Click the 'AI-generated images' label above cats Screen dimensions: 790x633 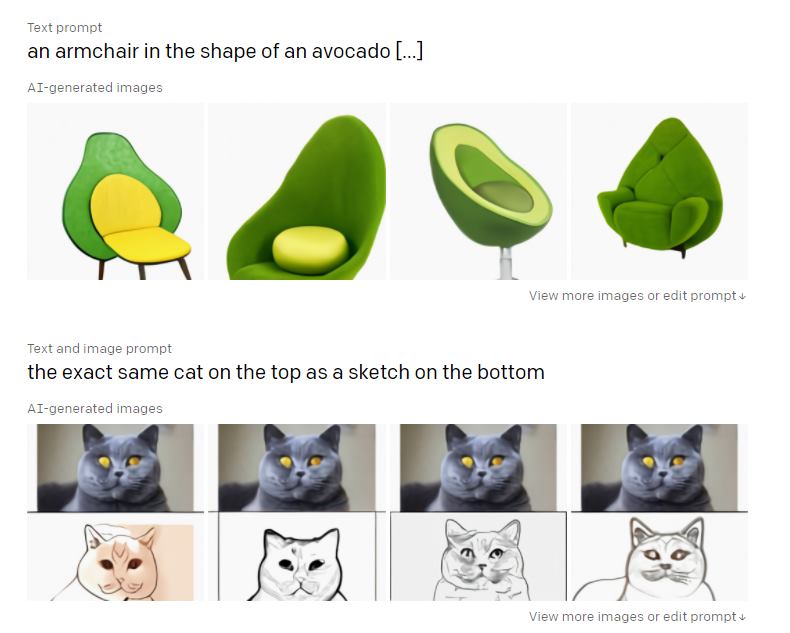click(x=95, y=409)
